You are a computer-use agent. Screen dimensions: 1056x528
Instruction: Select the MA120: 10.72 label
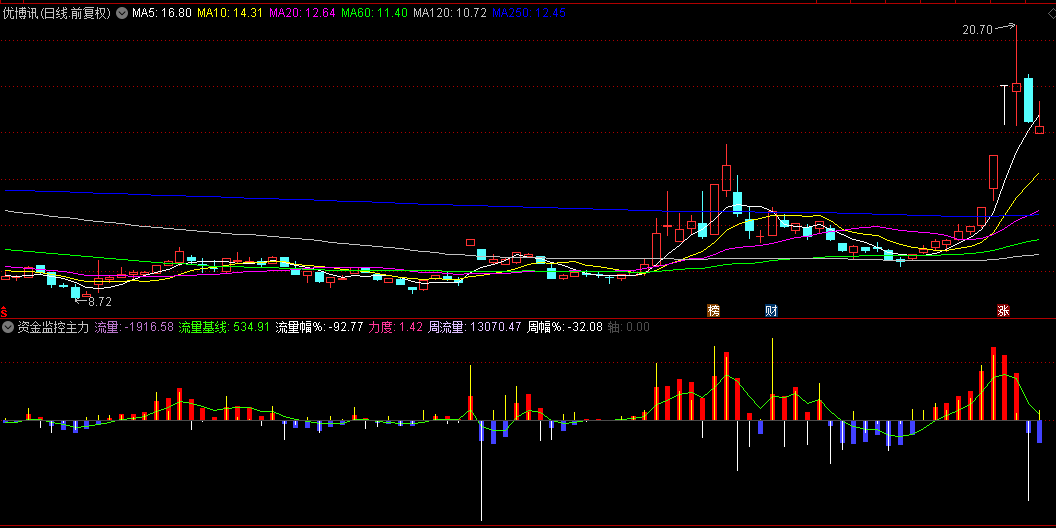click(450, 13)
